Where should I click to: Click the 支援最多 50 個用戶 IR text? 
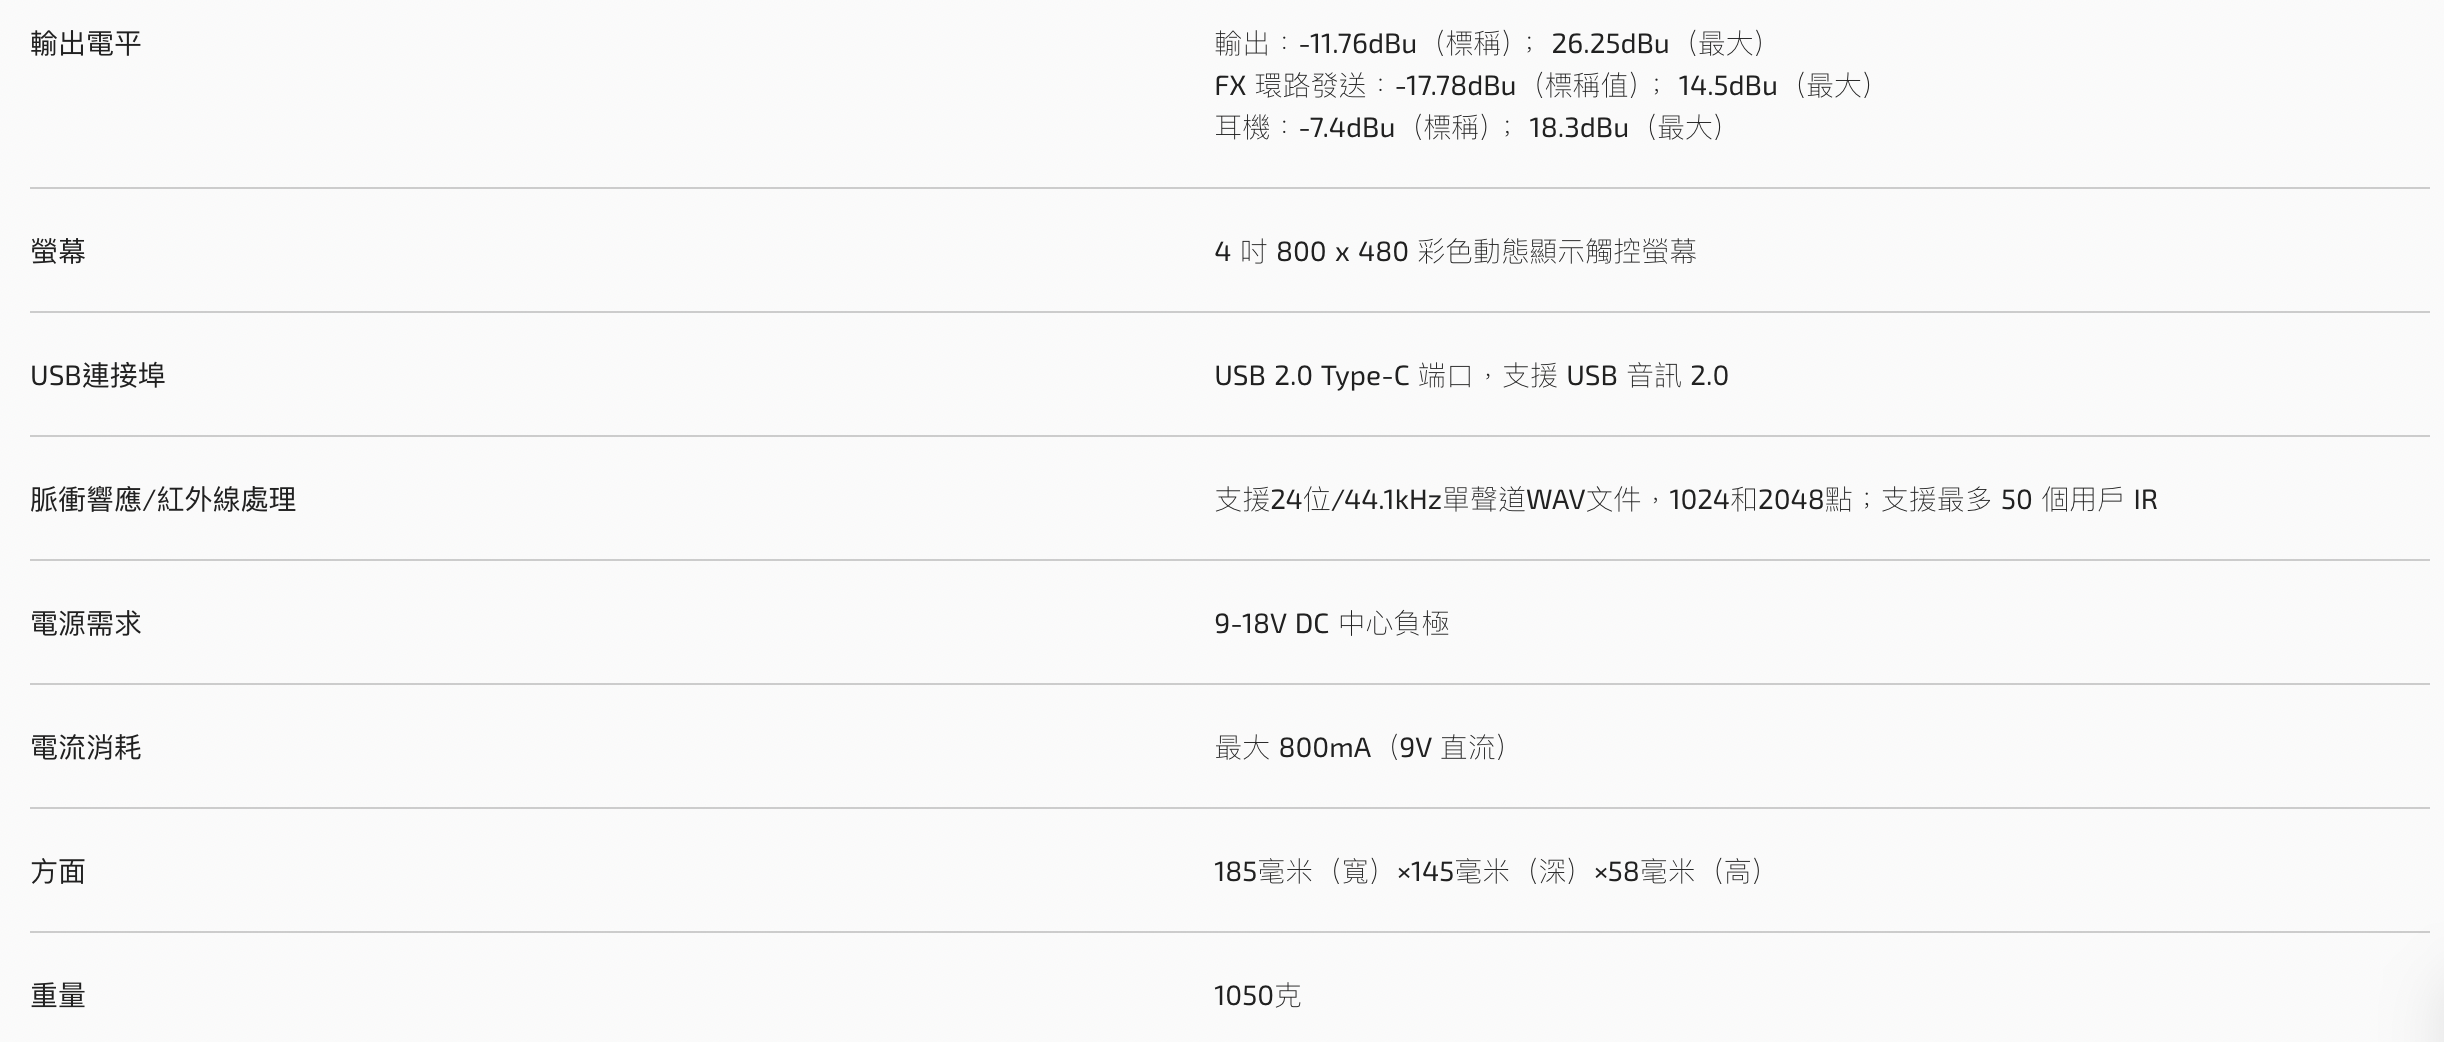click(x=2018, y=499)
